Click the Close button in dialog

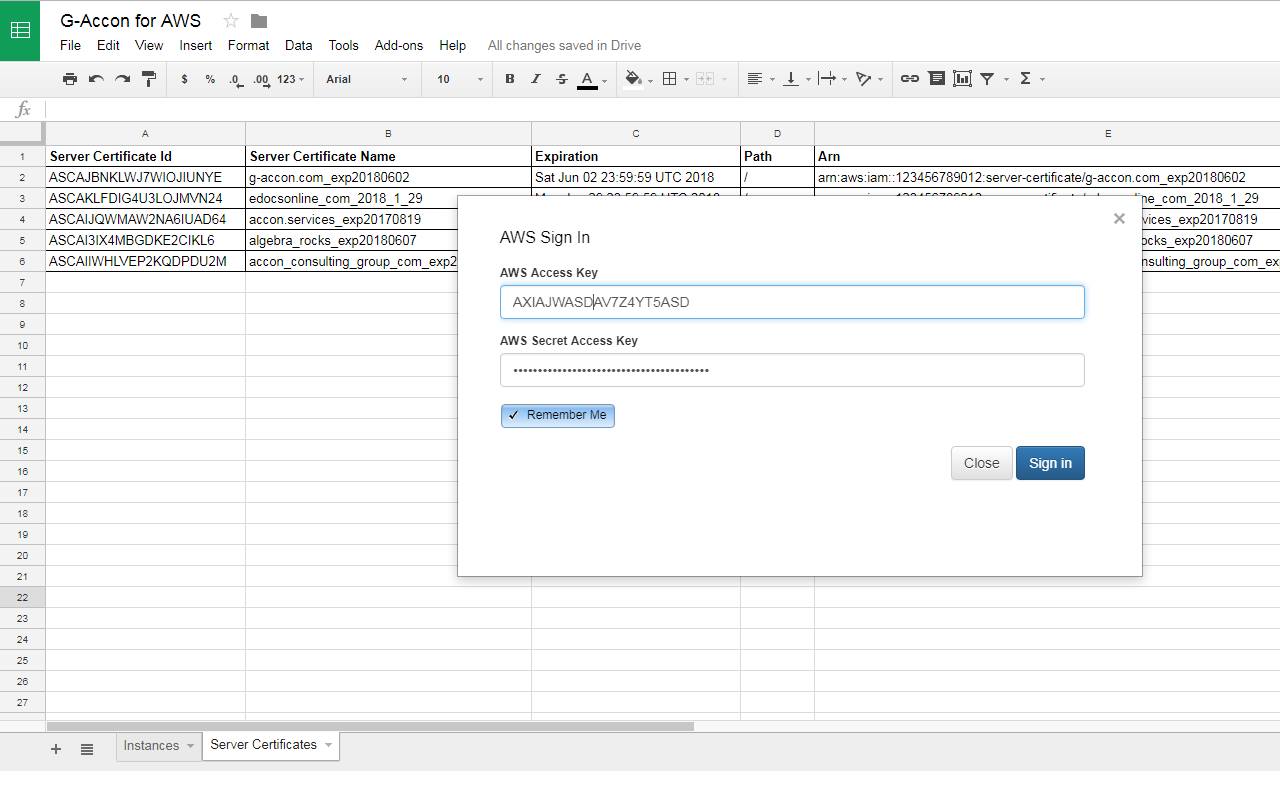(x=981, y=463)
